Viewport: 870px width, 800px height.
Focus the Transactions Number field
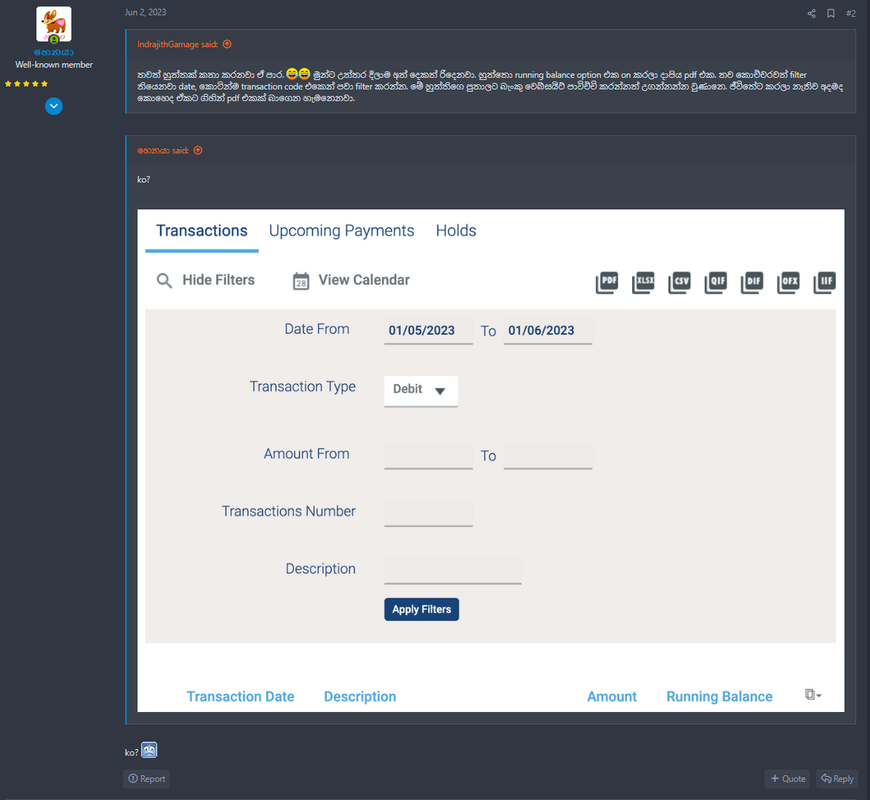[428, 513]
